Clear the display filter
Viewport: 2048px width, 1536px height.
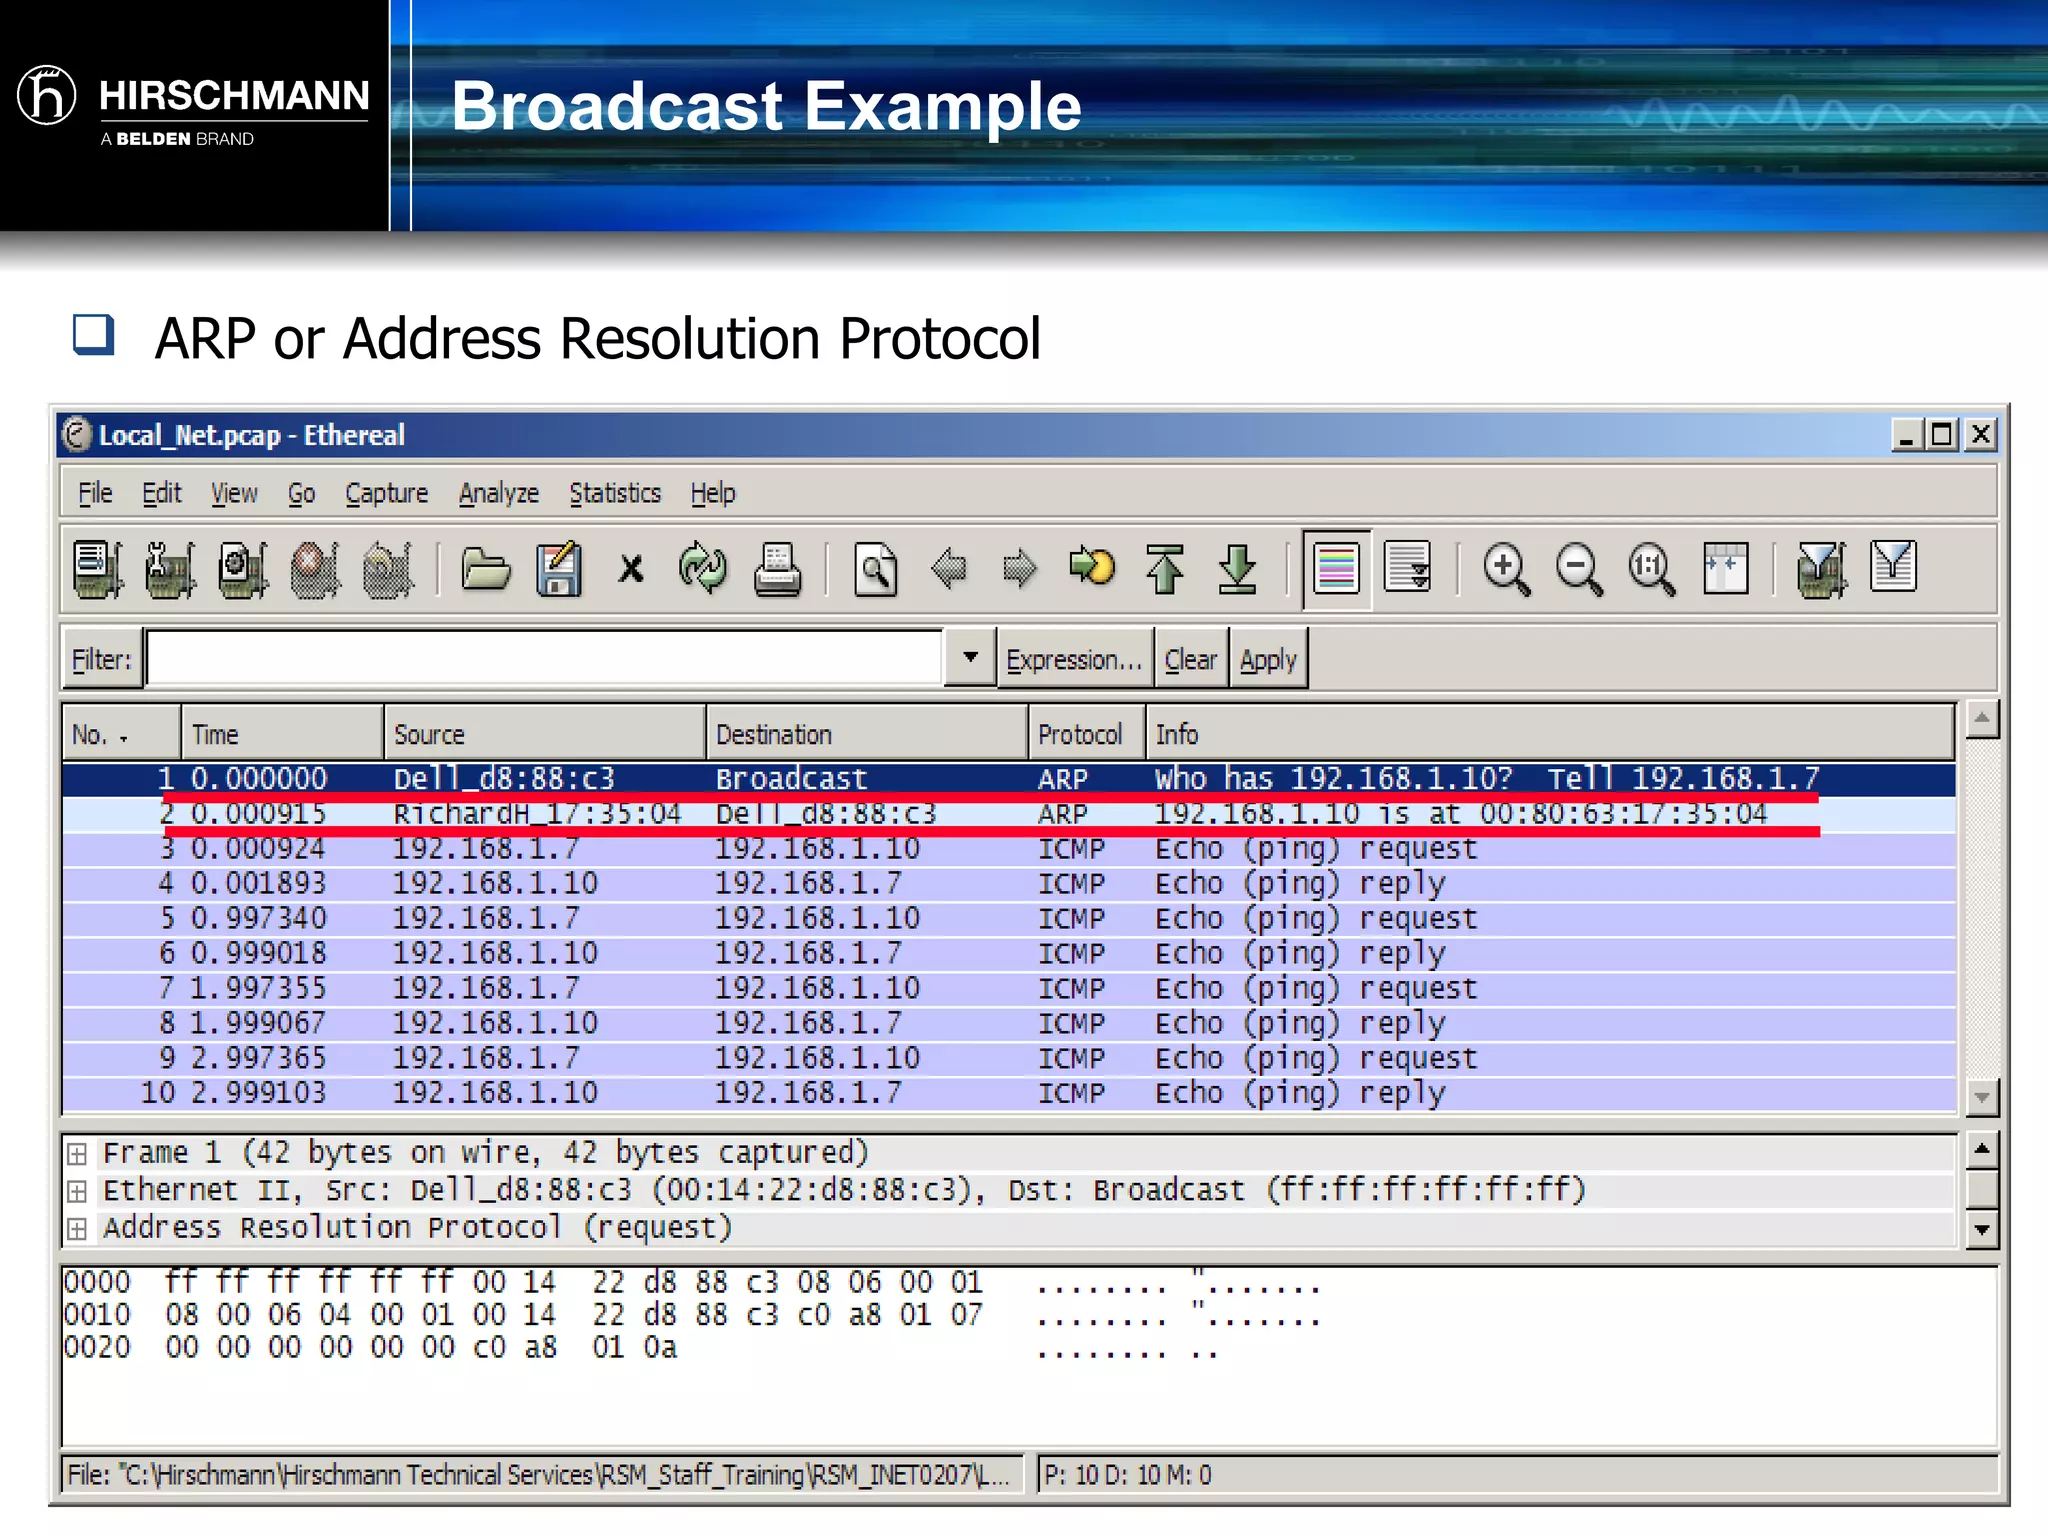click(1190, 659)
